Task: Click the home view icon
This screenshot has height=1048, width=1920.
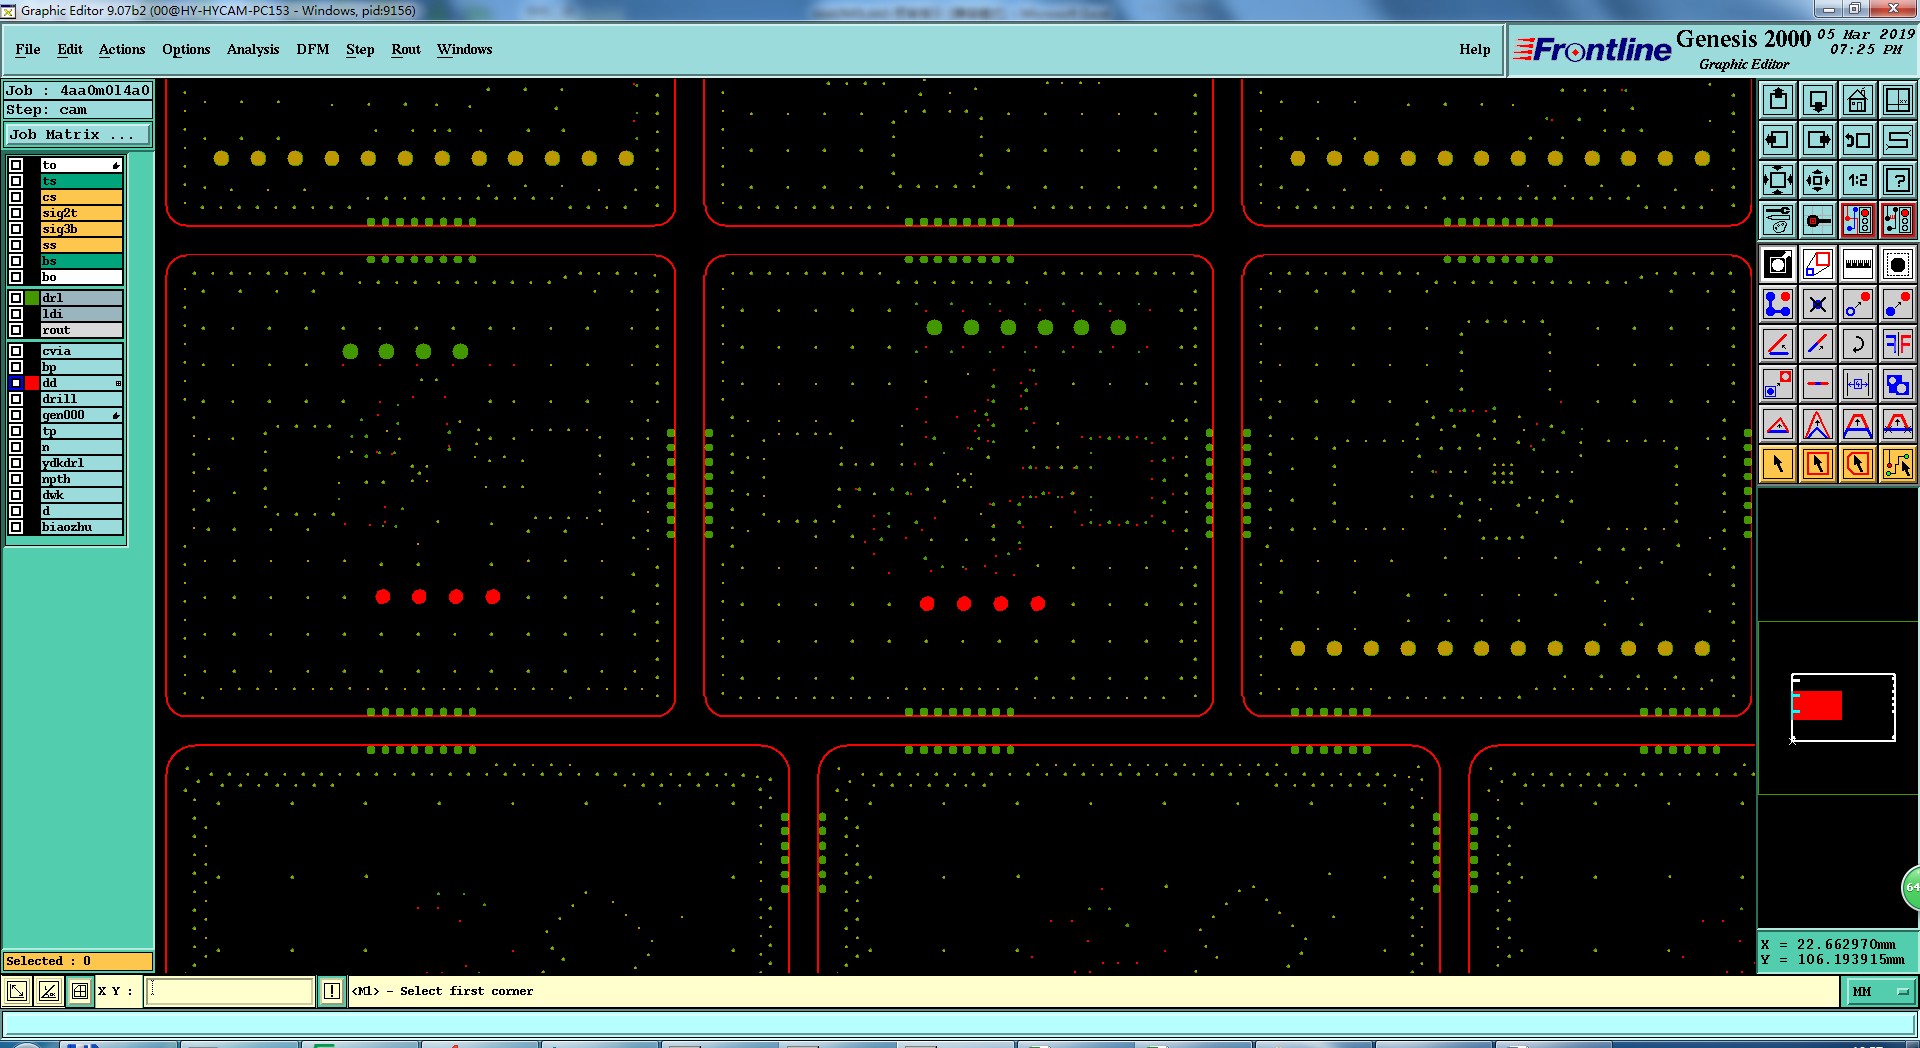Action: 1857,100
